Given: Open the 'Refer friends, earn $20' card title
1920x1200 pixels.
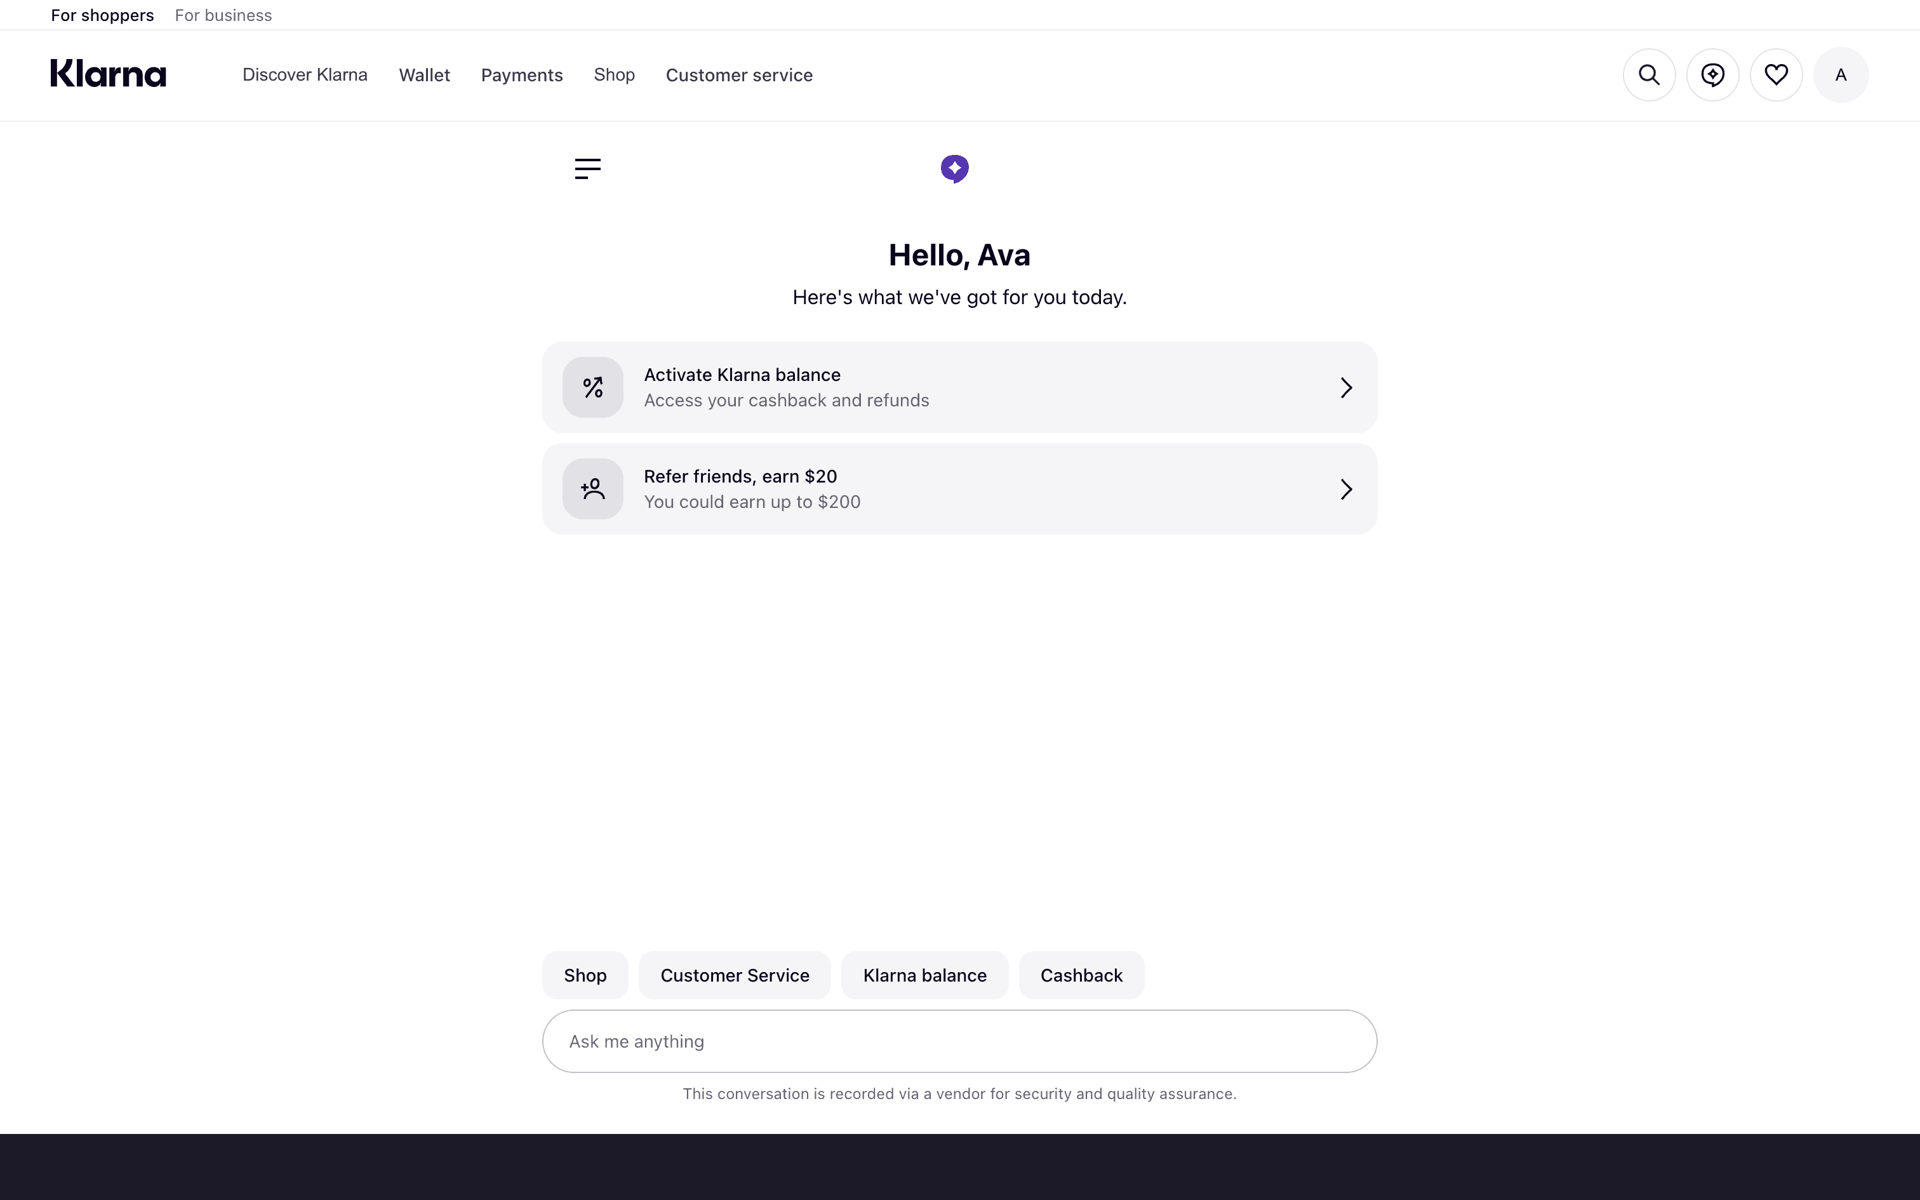Looking at the screenshot, I should point(740,476).
